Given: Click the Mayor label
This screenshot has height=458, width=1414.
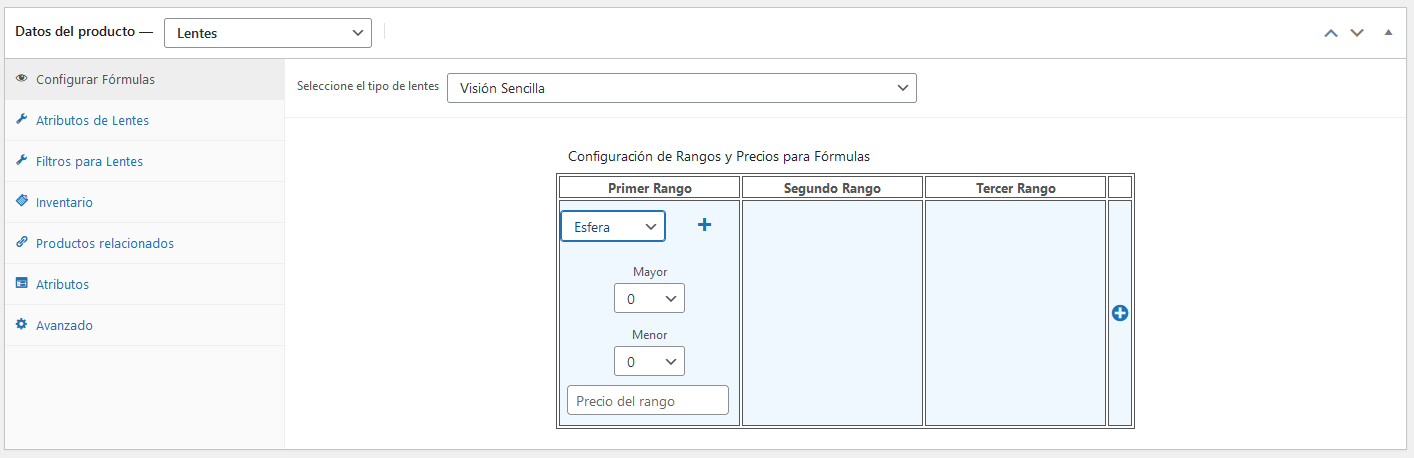Looking at the screenshot, I should pyautogui.click(x=649, y=272).
